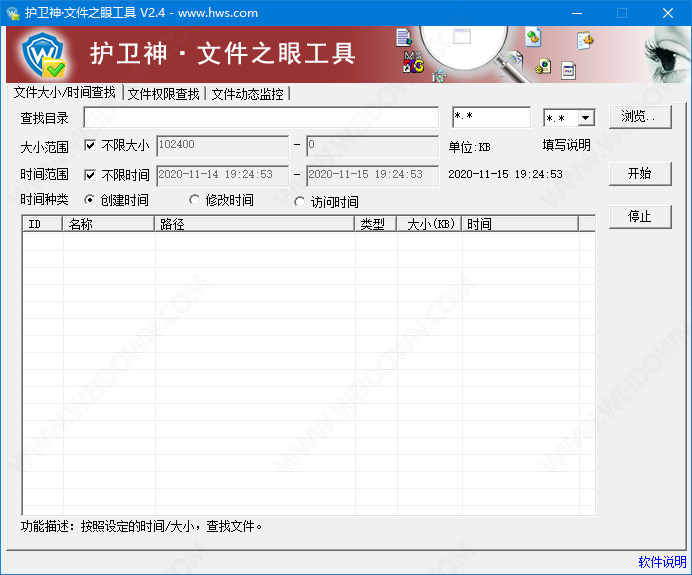Sort results by ID column header
This screenshot has height=575, width=692.
(42, 224)
